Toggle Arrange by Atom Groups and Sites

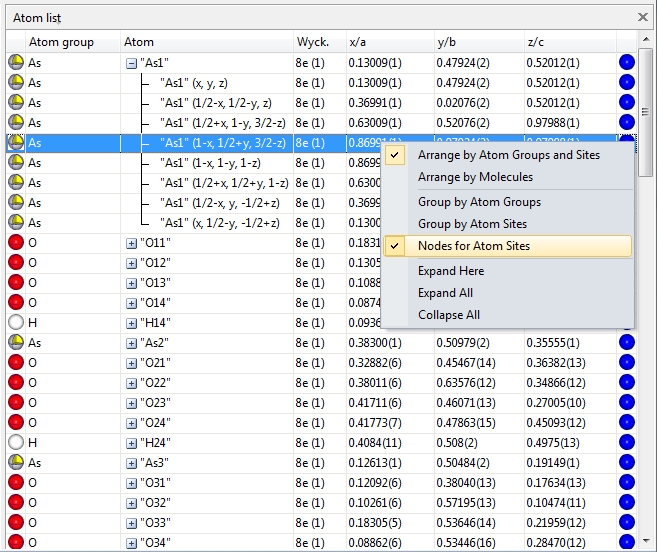(x=508, y=155)
